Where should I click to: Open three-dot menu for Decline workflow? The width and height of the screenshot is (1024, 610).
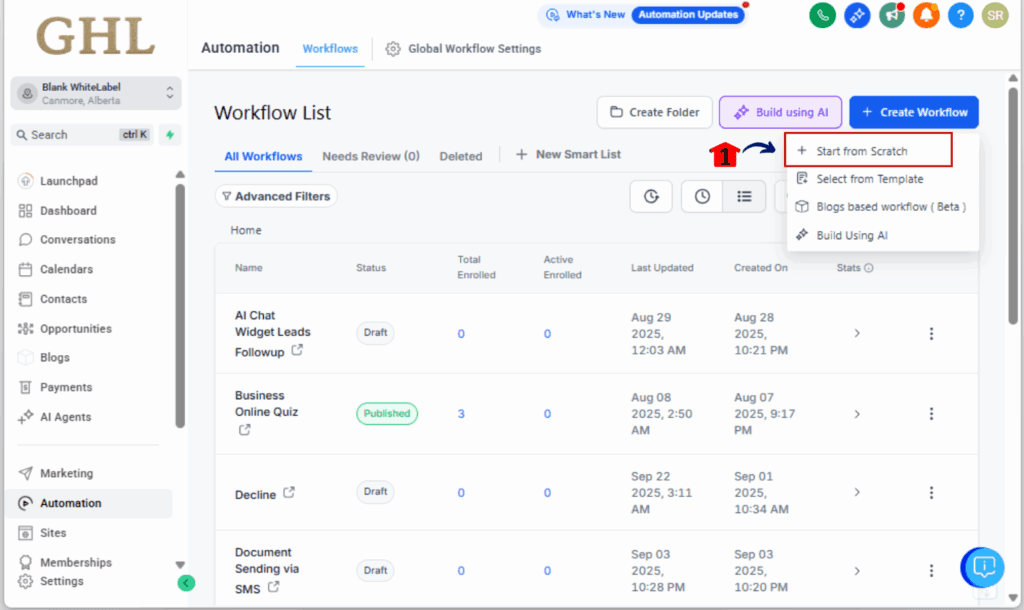931,492
